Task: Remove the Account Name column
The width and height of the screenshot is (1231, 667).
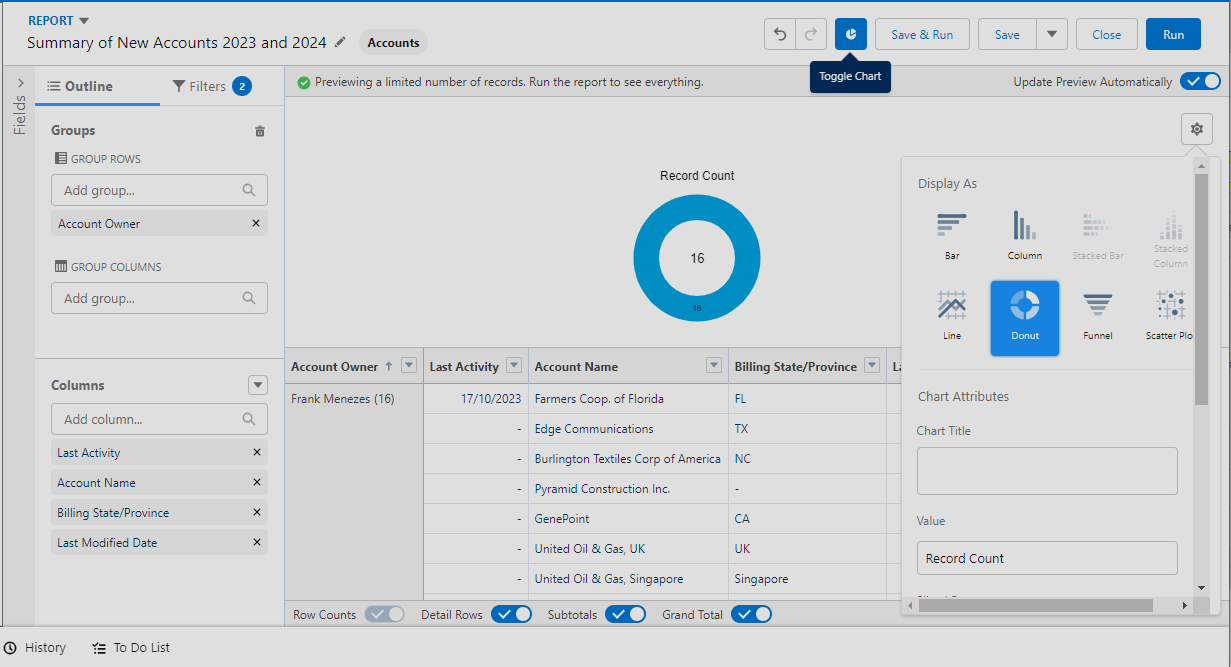Action: [x=257, y=483]
